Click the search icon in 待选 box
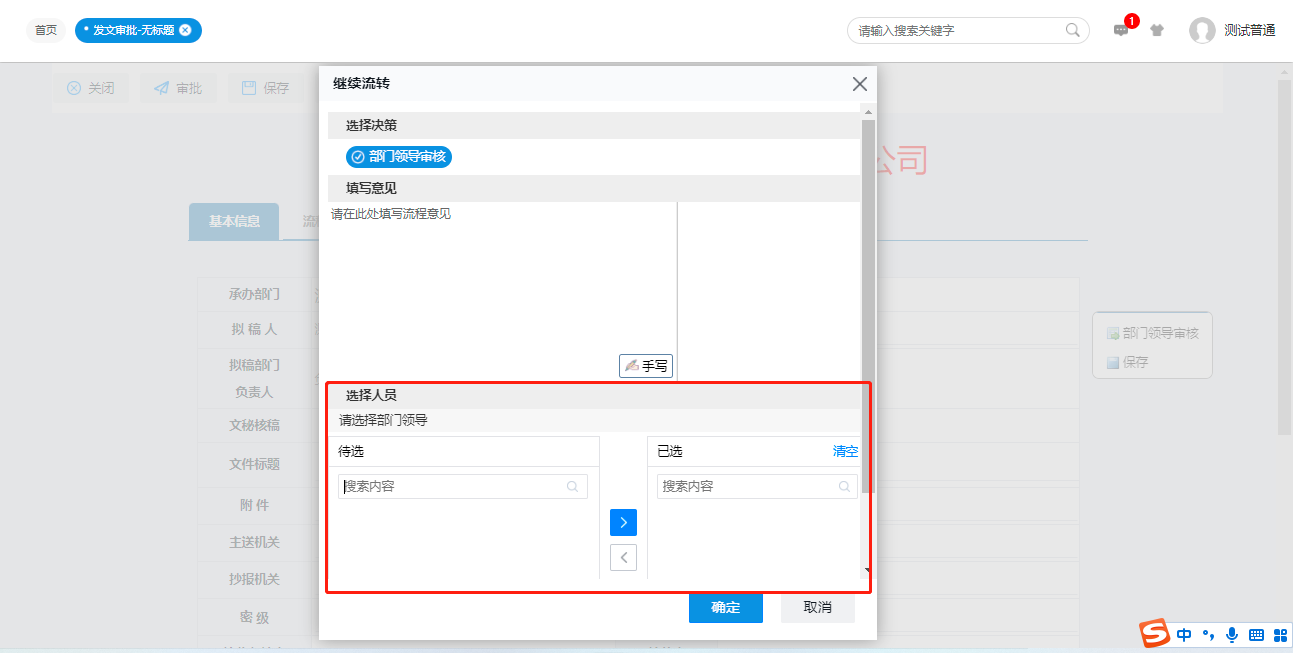Viewport: 1293px width, 653px height. [573, 486]
